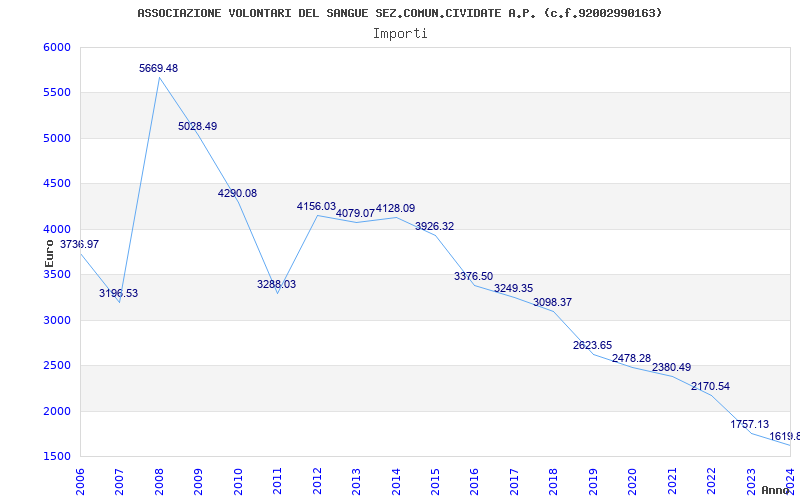Image resolution: width=800 pixels, height=500 pixels.
Task: Click the 'Euro' y-axis title
Action: (x=49, y=253)
